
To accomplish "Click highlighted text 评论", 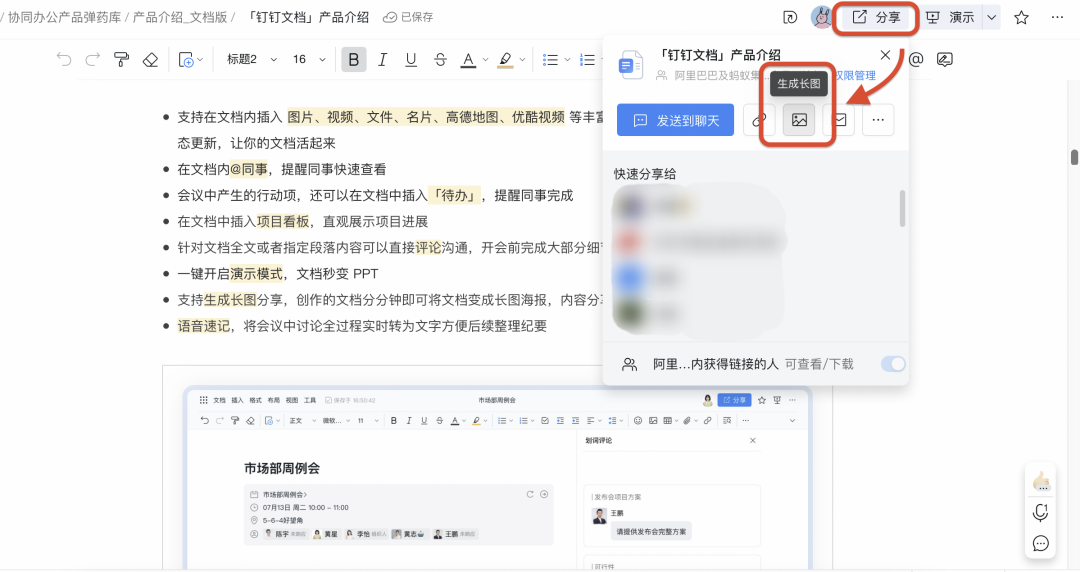I will click(428, 247).
